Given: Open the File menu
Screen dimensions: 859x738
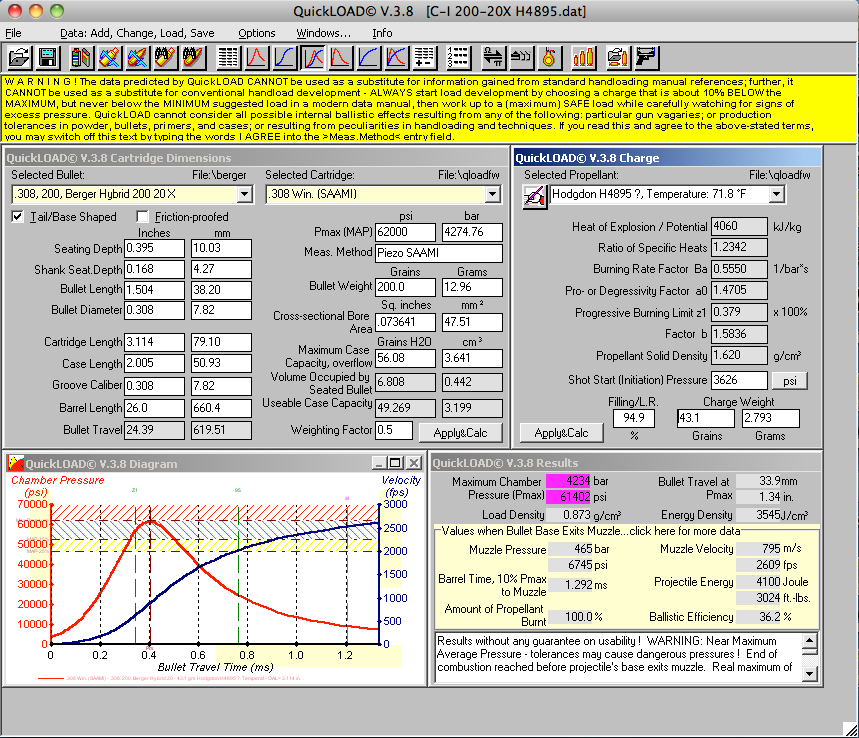Looking at the screenshot, I should point(13,33).
